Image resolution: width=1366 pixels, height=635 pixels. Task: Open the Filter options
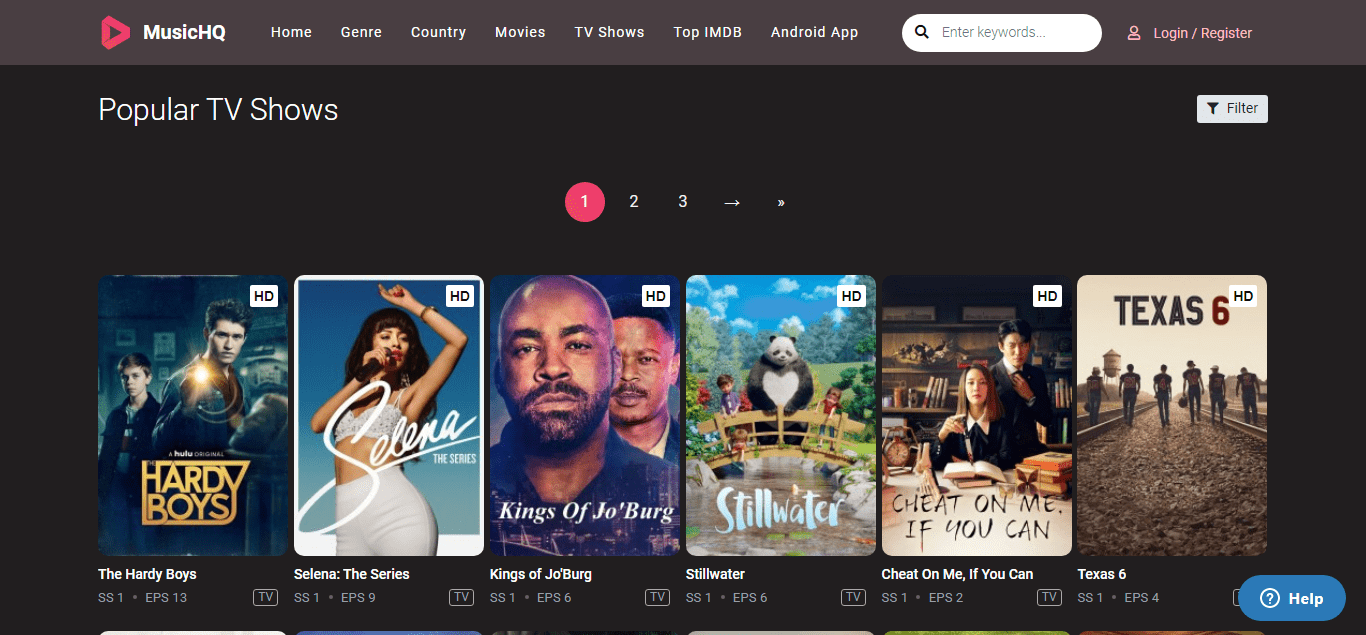coord(1232,109)
